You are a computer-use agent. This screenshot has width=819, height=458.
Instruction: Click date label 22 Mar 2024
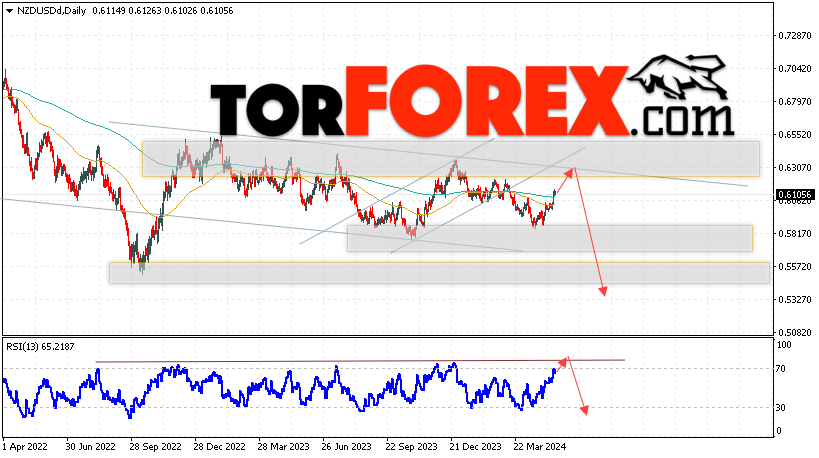pos(540,447)
